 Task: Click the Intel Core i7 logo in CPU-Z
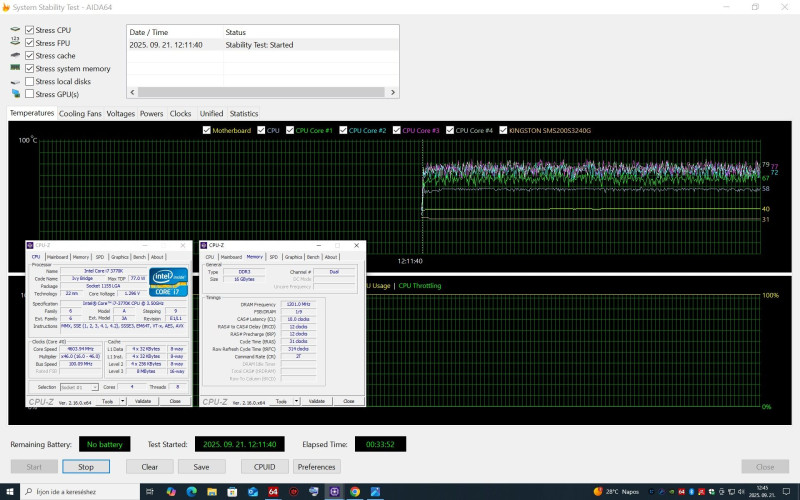tap(168, 282)
